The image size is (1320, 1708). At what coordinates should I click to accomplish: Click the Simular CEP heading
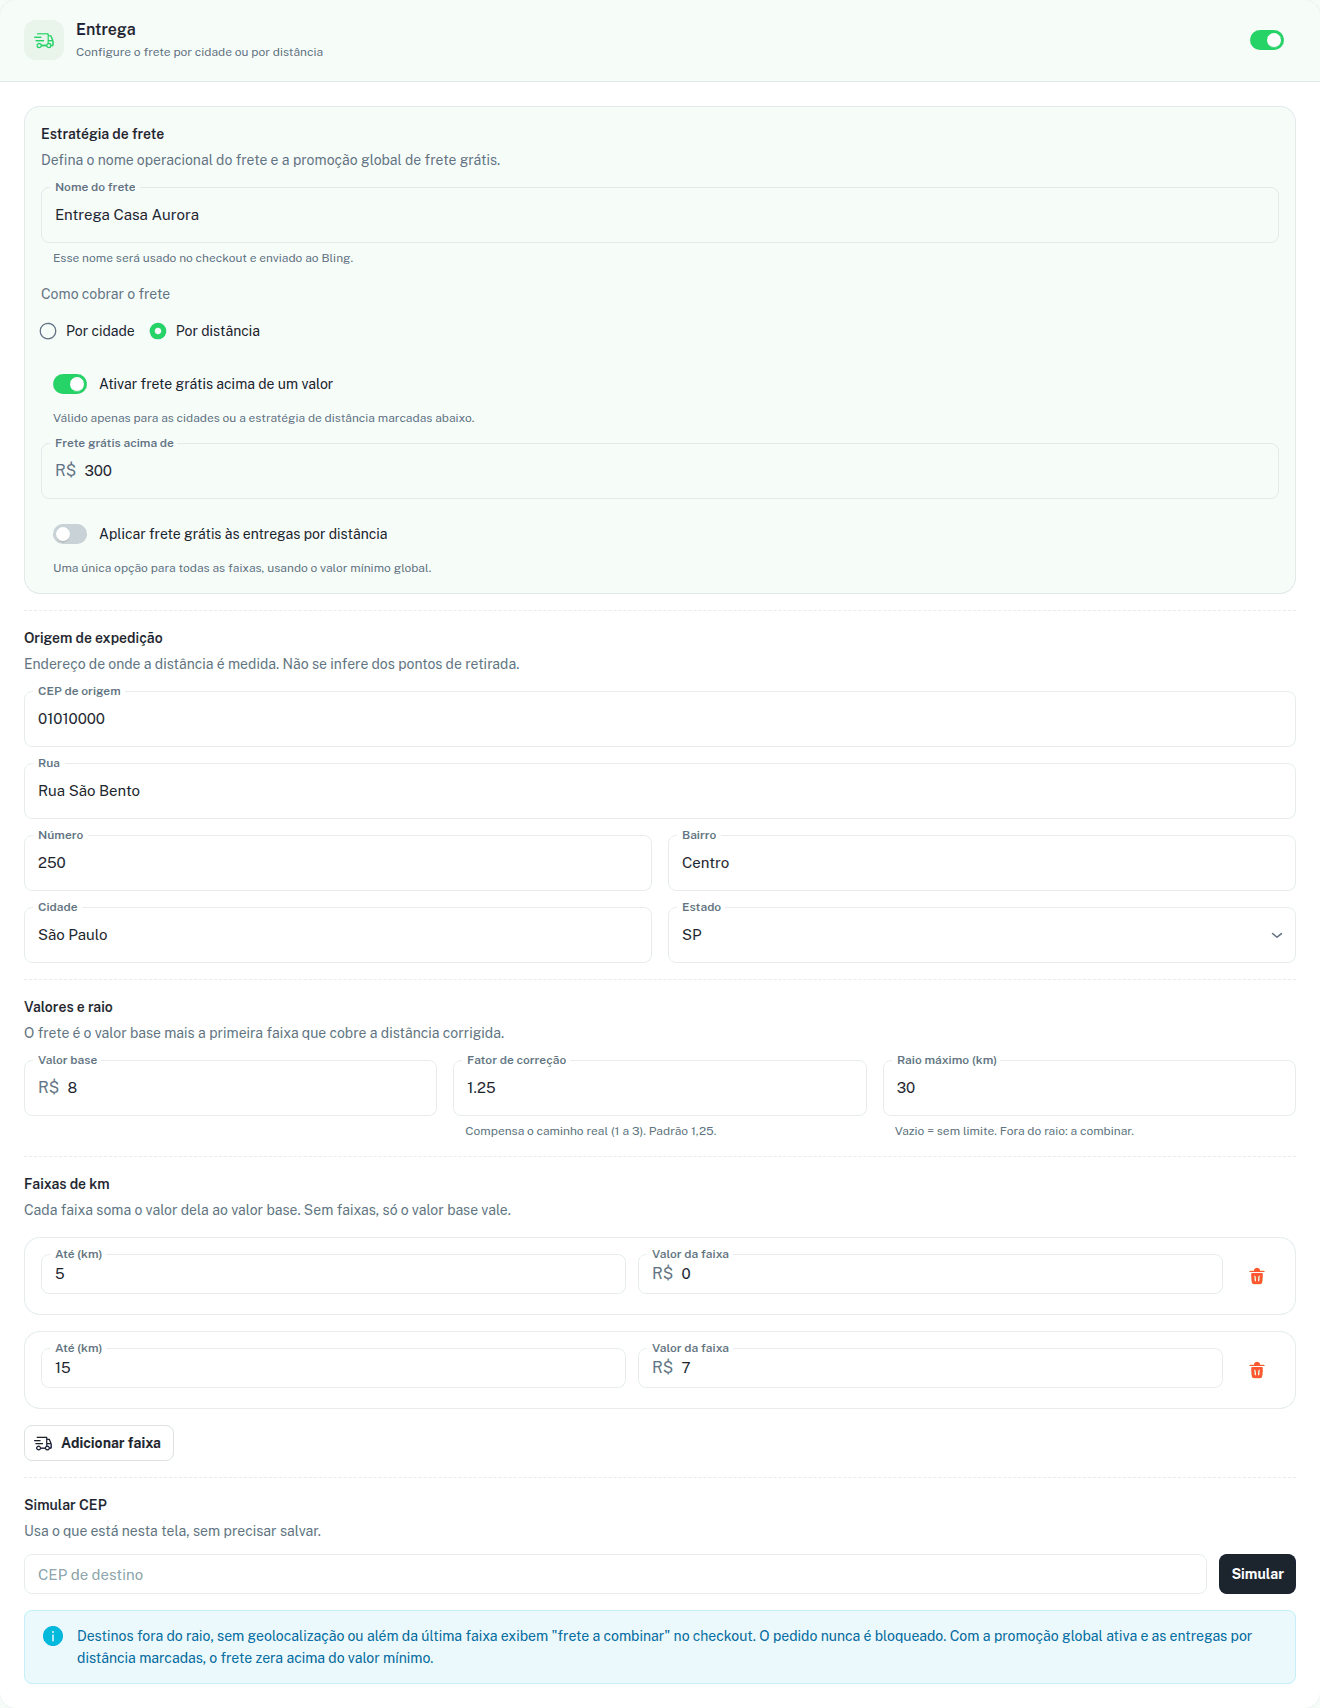[x=65, y=1505]
